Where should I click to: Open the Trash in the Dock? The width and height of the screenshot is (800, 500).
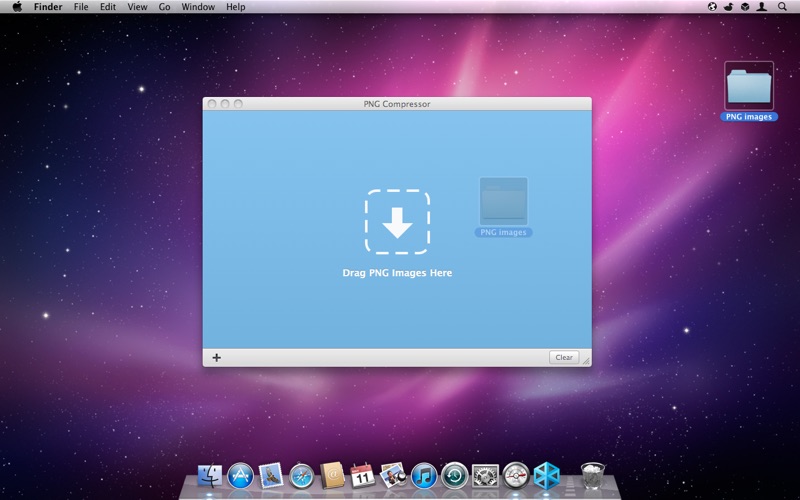pos(592,476)
